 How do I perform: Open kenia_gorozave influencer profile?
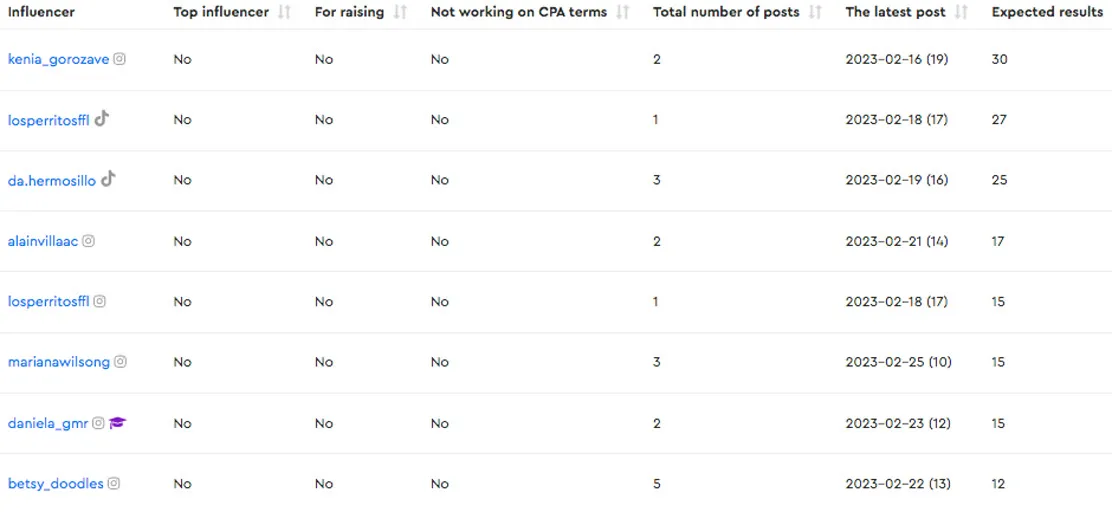point(58,59)
